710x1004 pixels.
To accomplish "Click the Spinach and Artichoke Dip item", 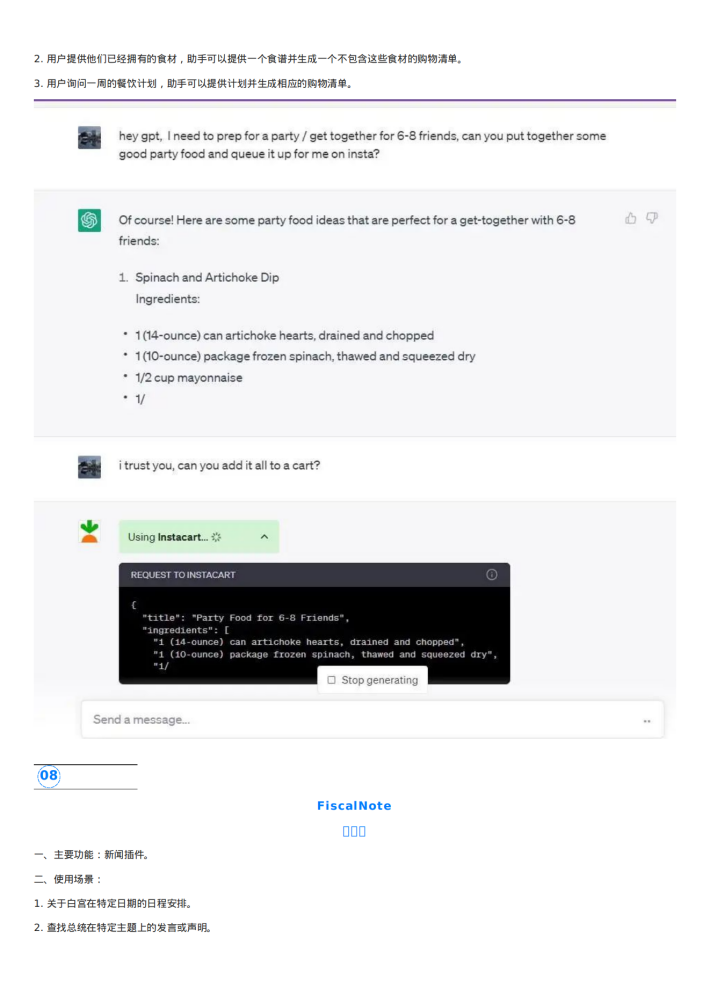I will point(207,277).
